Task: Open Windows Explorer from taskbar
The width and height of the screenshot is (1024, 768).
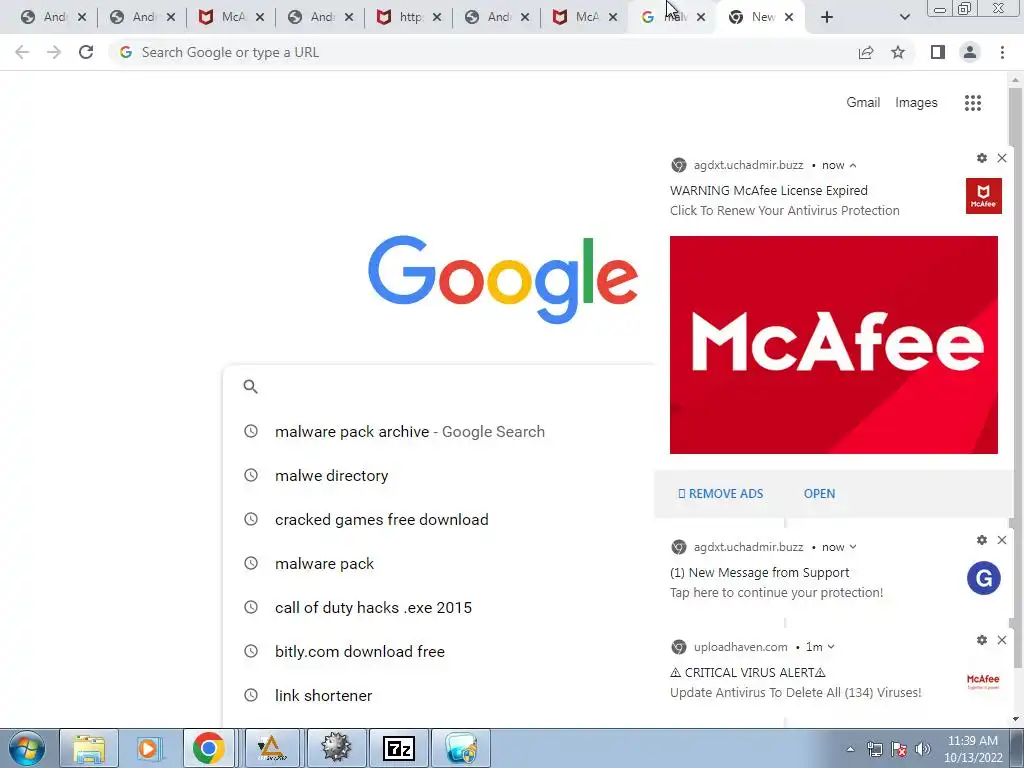Action: (x=89, y=748)
